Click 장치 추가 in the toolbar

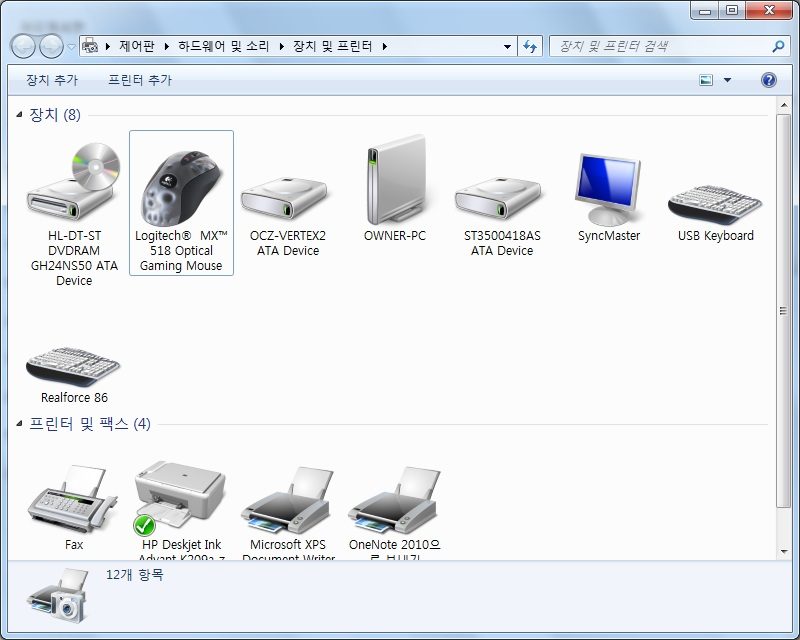[52, 80]
